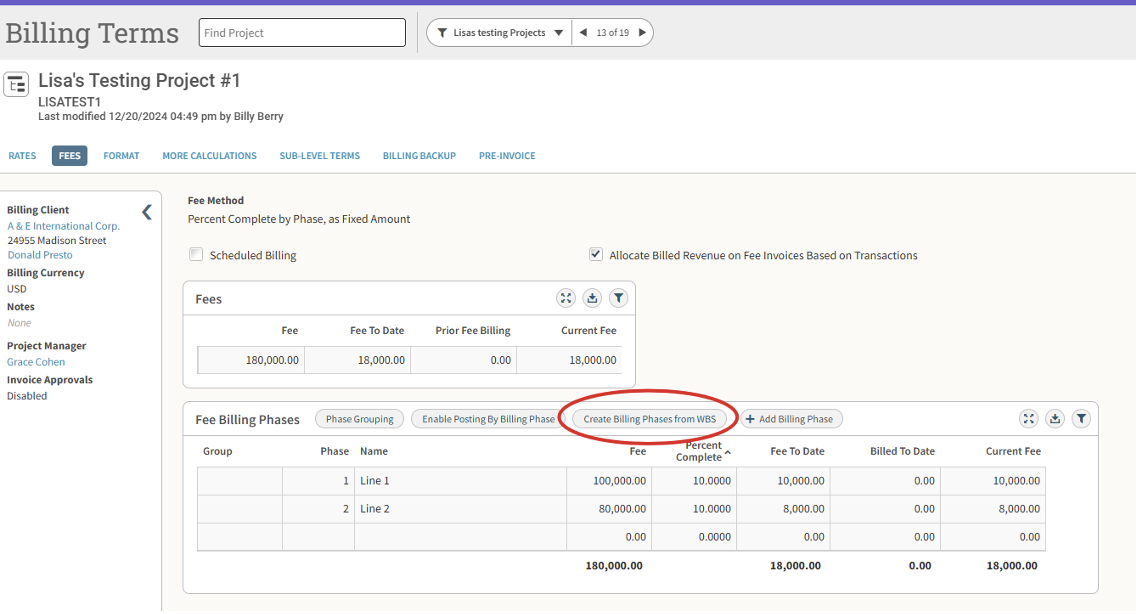Toggle Scheduled Billing checkbox
The image size is (1136, 614).
[x=196, y=254]
